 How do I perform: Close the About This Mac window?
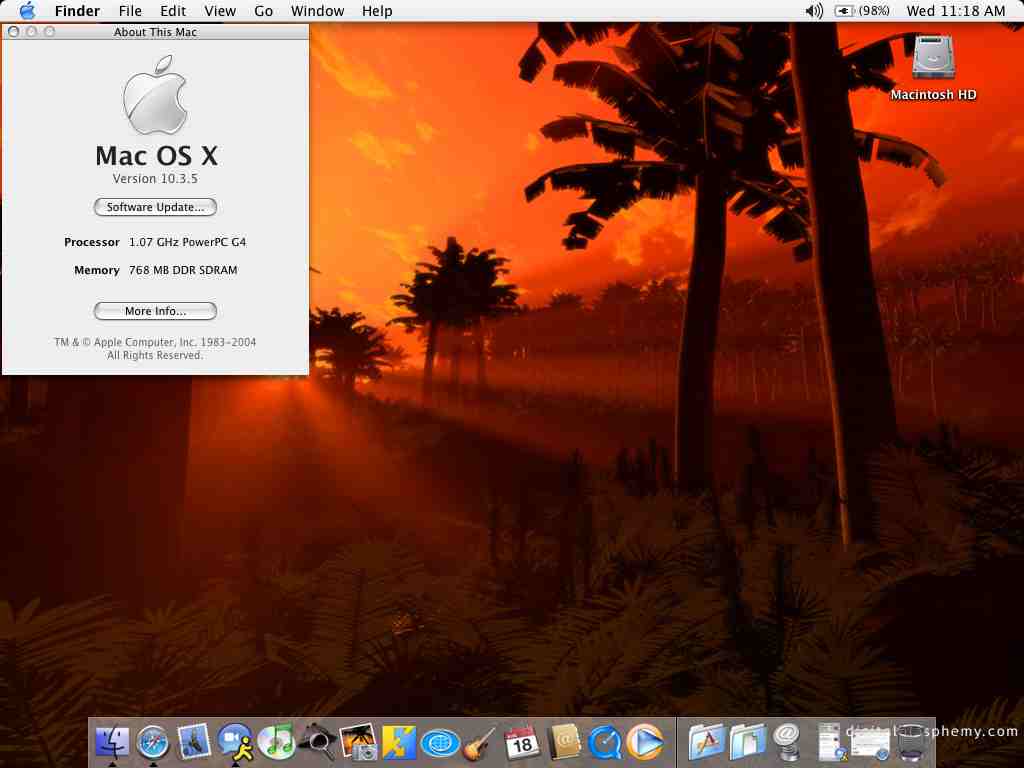click(x=14, y=31)
